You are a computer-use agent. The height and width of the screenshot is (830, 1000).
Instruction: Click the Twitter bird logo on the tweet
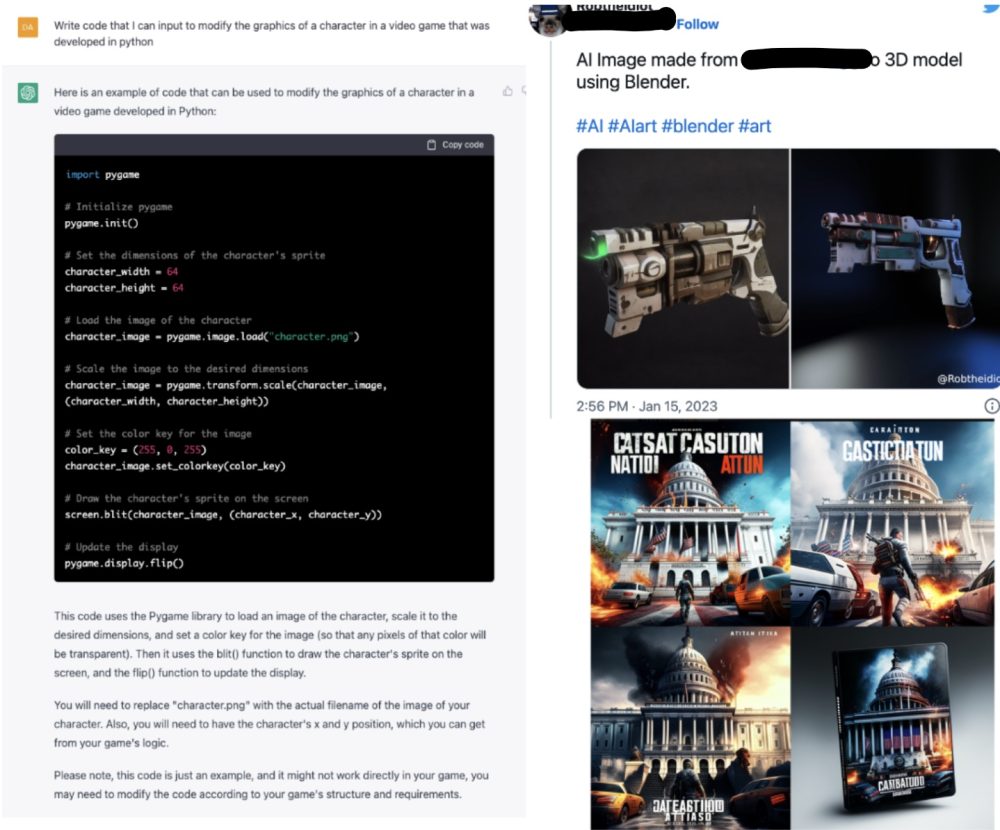point(992,7)
